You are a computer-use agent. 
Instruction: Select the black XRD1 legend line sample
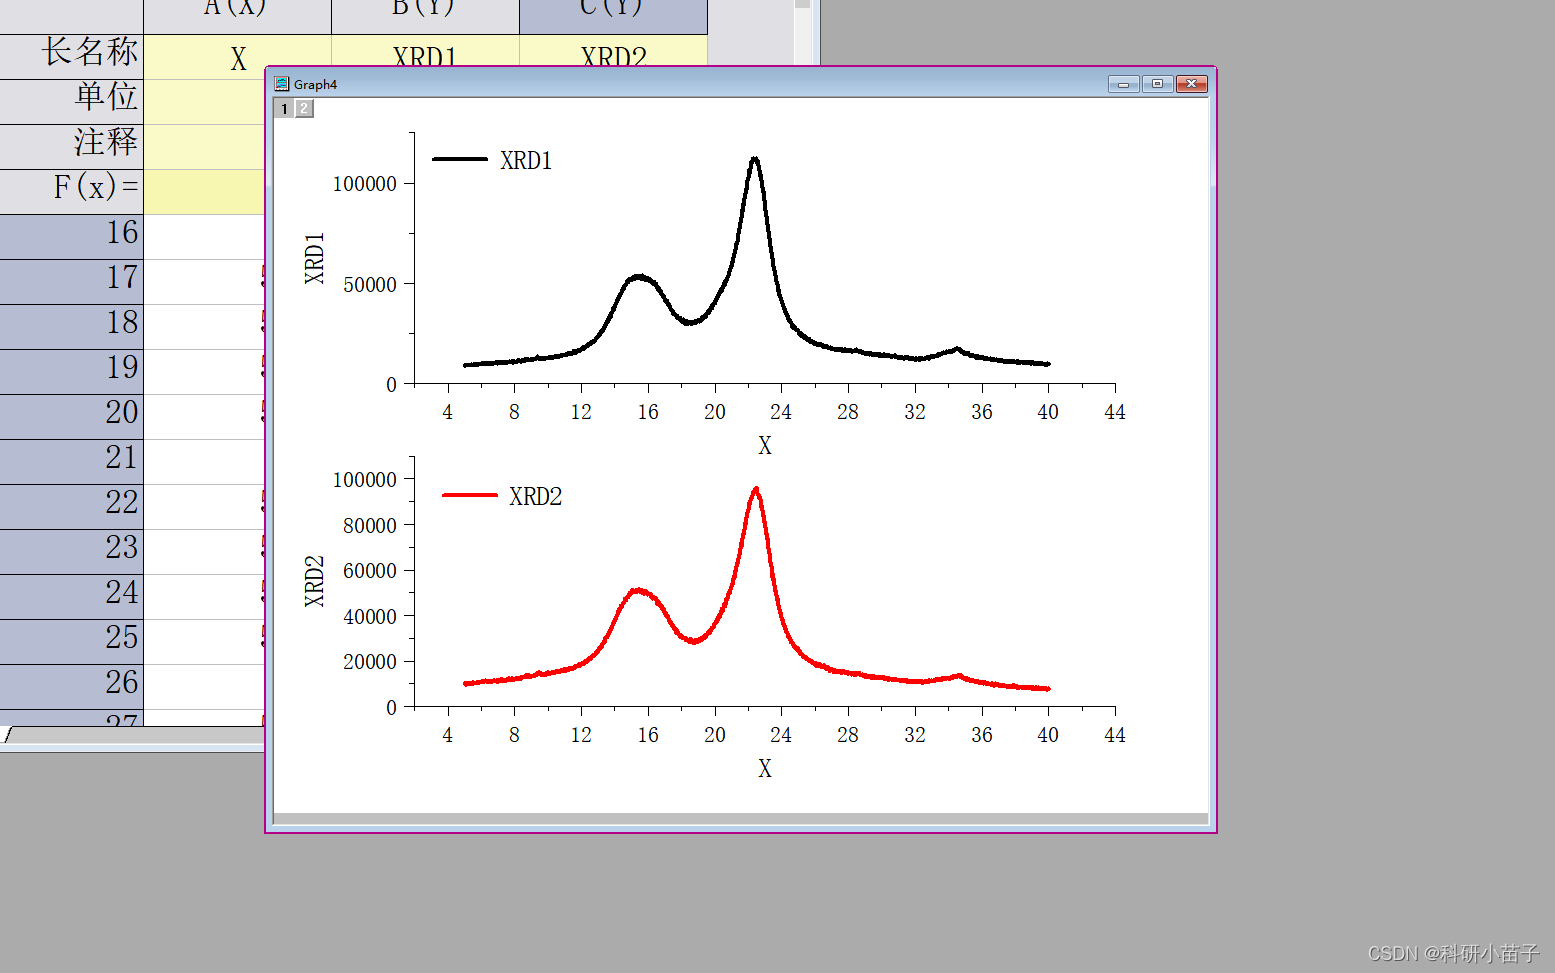[460, 159]
